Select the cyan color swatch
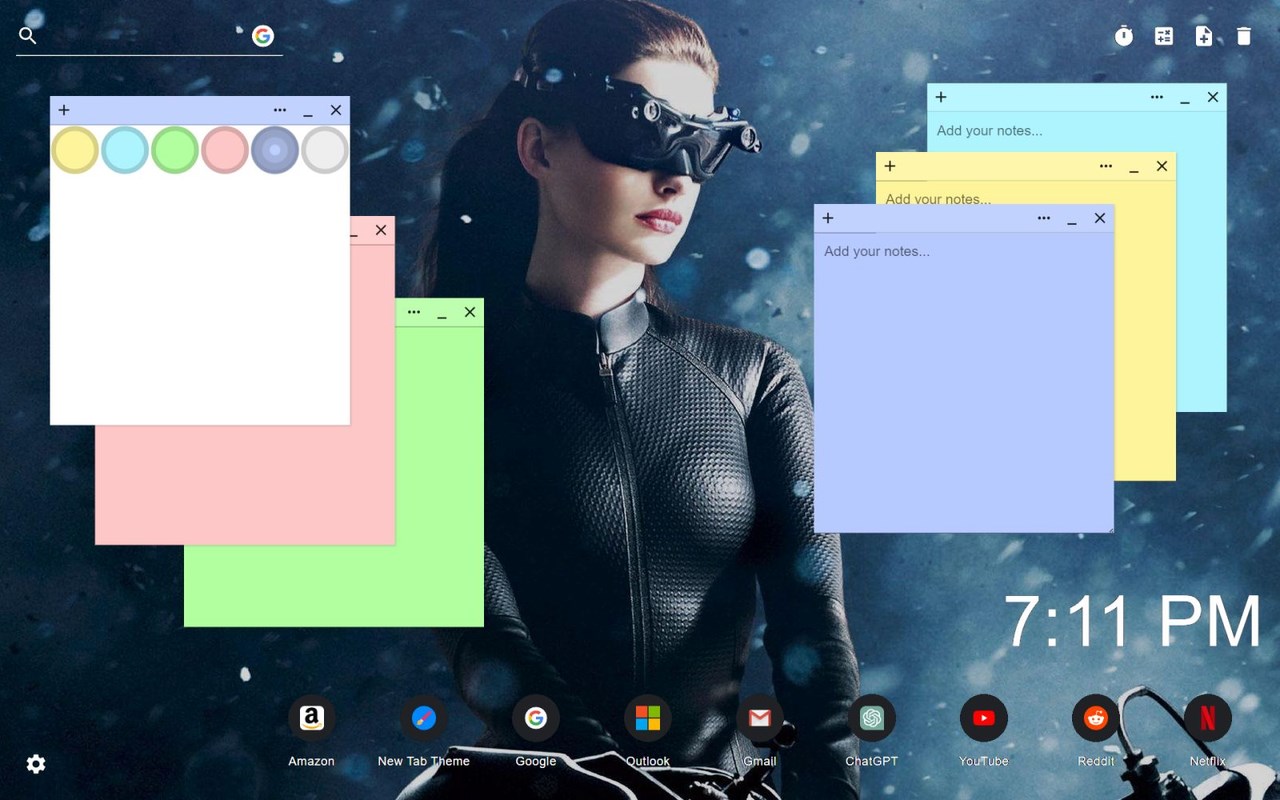 pyautogui.click(x=125, y=150)
